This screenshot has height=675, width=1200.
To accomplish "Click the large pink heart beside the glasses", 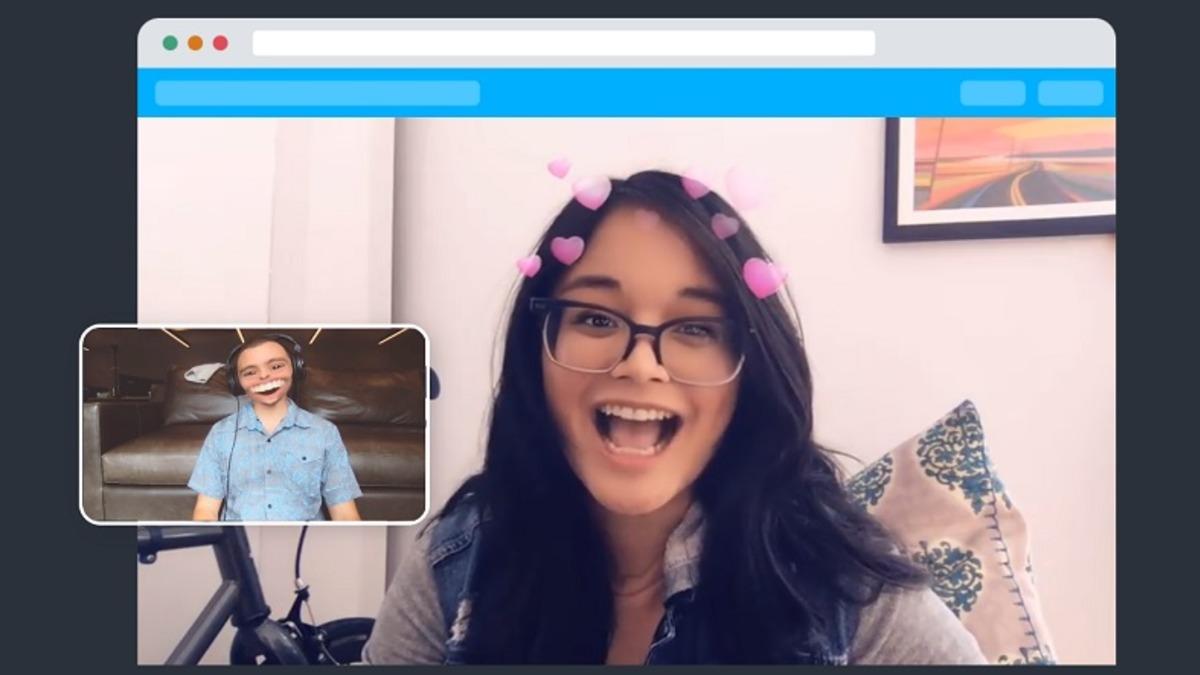I will click(x=763, y=277).
